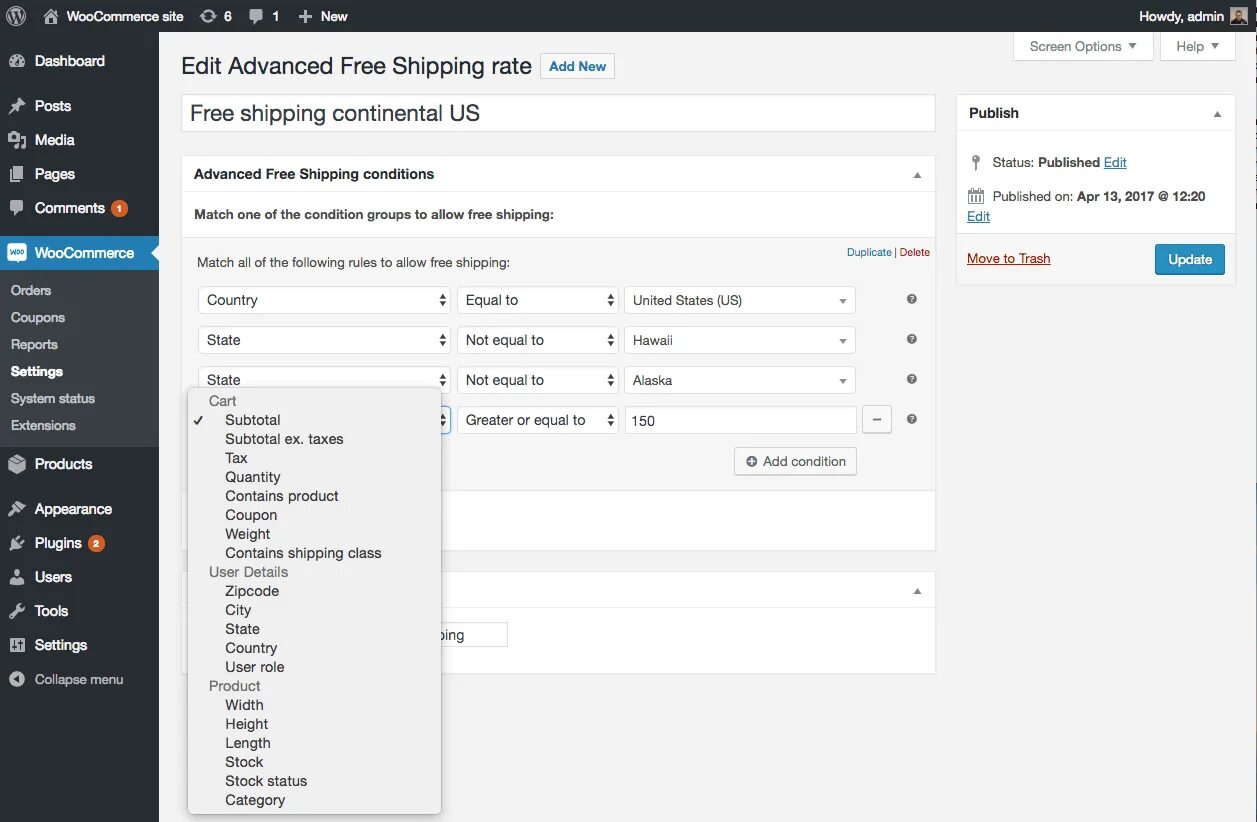Click the Add condition button
Image resolution: width=1257 pixels, height=822 pixels.
point(795,461)
